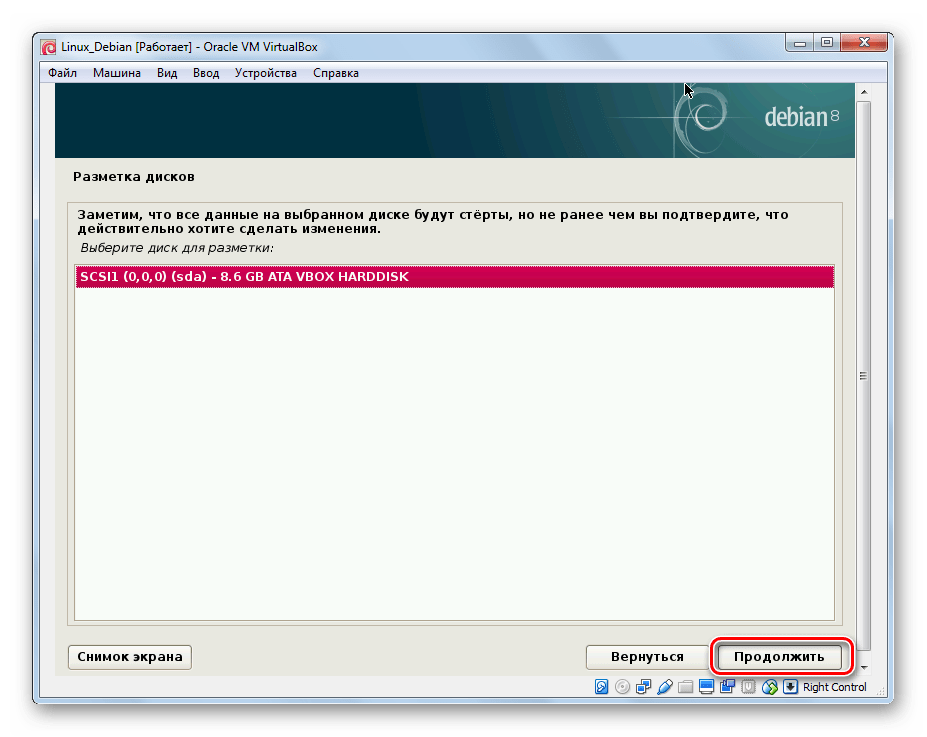
Task: Click the Снимок экрана button
Action: coord(129,657)
